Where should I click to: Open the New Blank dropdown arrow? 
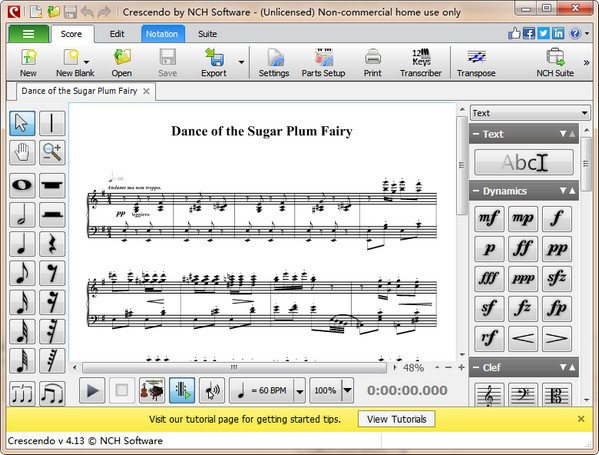(87, 62)
